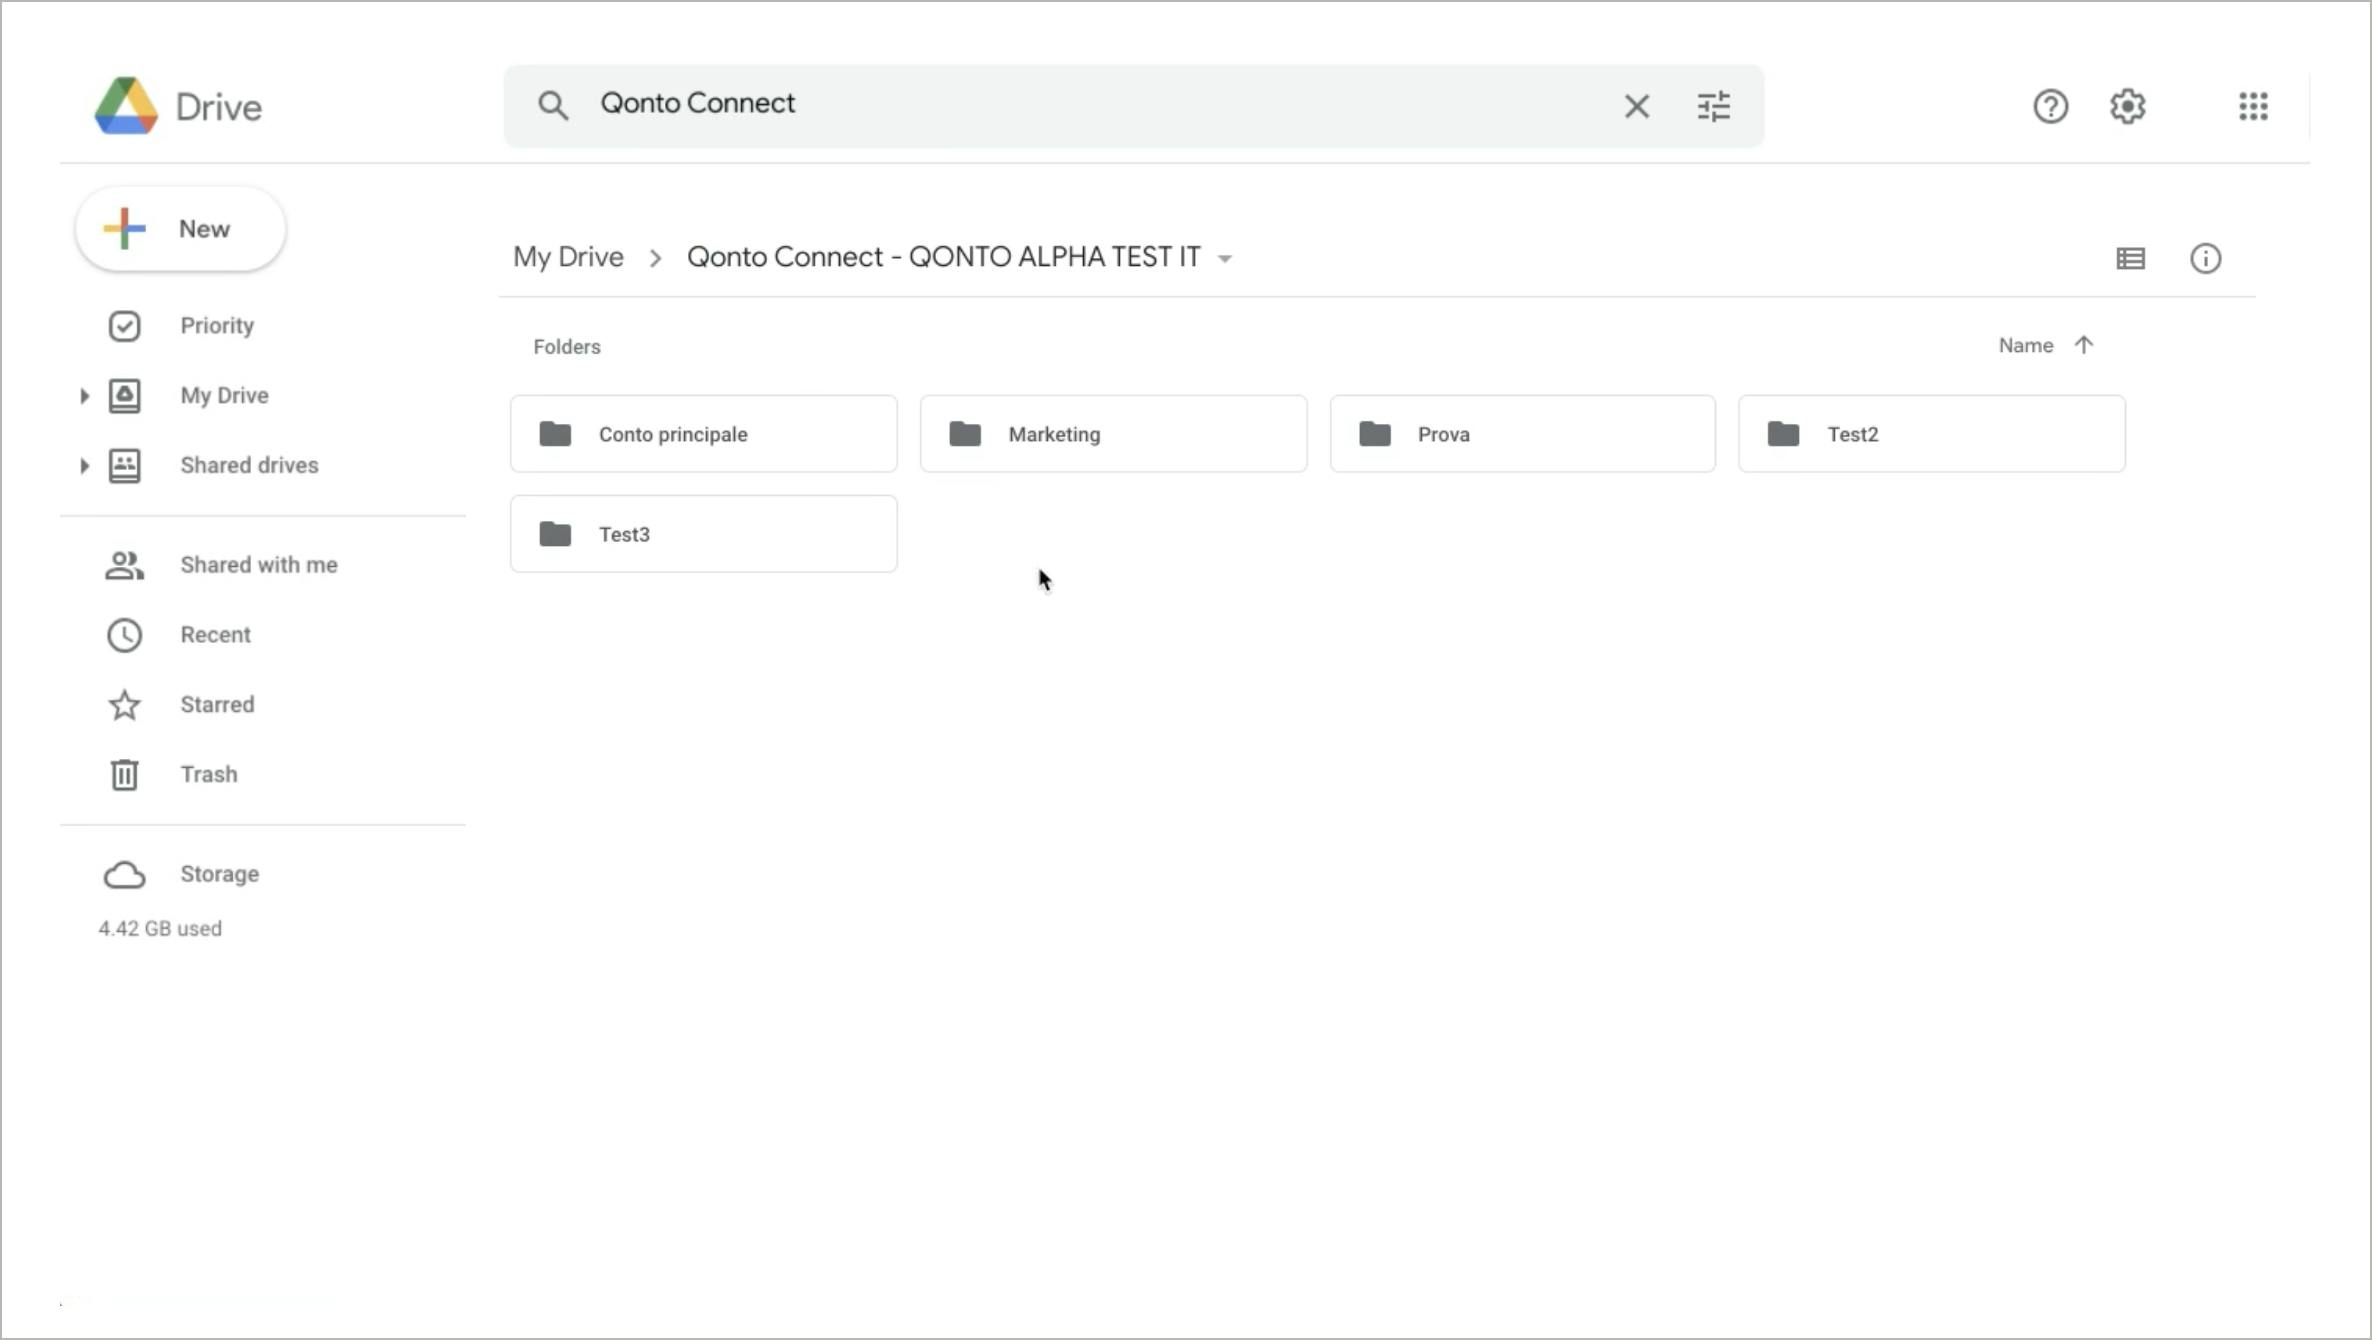Open the Recent view
Screen dimensions: 2372x1340
[215, 634]
